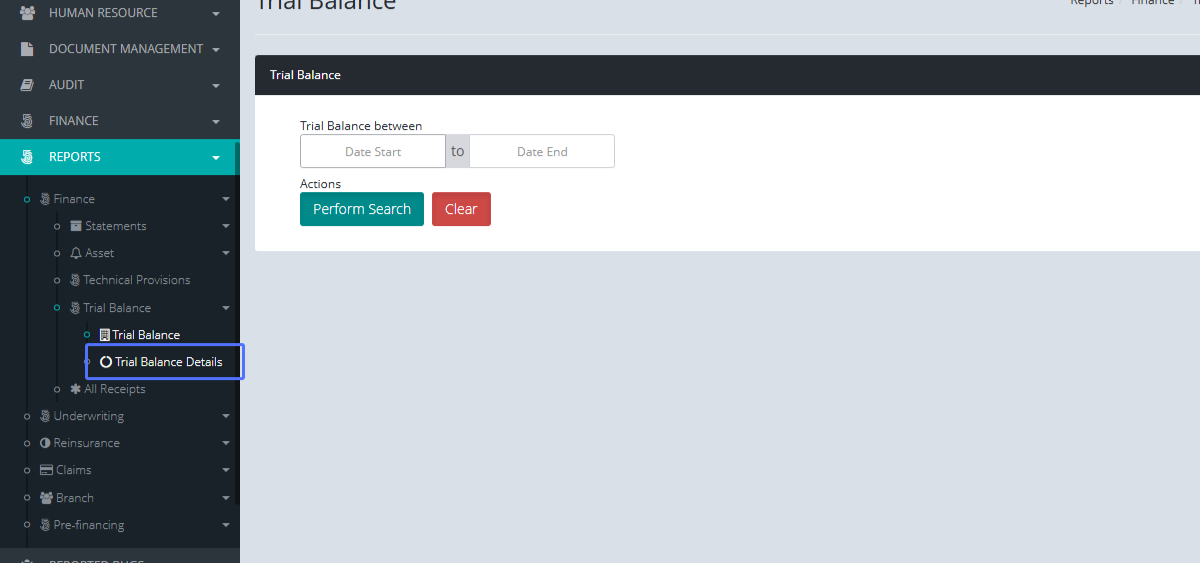Expand the Underwriting submenu arrow
The height and width of the screenshot is (563, 1200).
tap(226, 416)
